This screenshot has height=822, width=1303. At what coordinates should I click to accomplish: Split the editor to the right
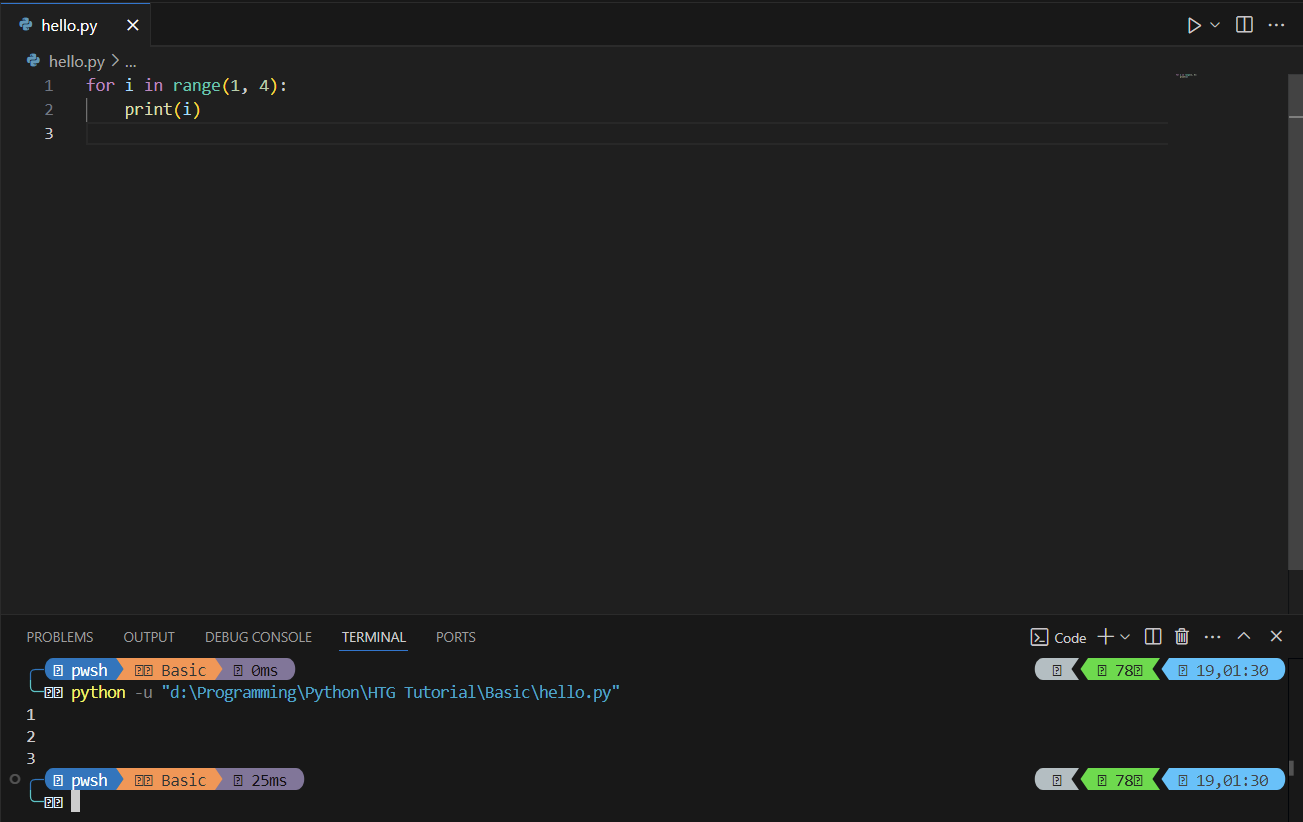pos(1244,25)
